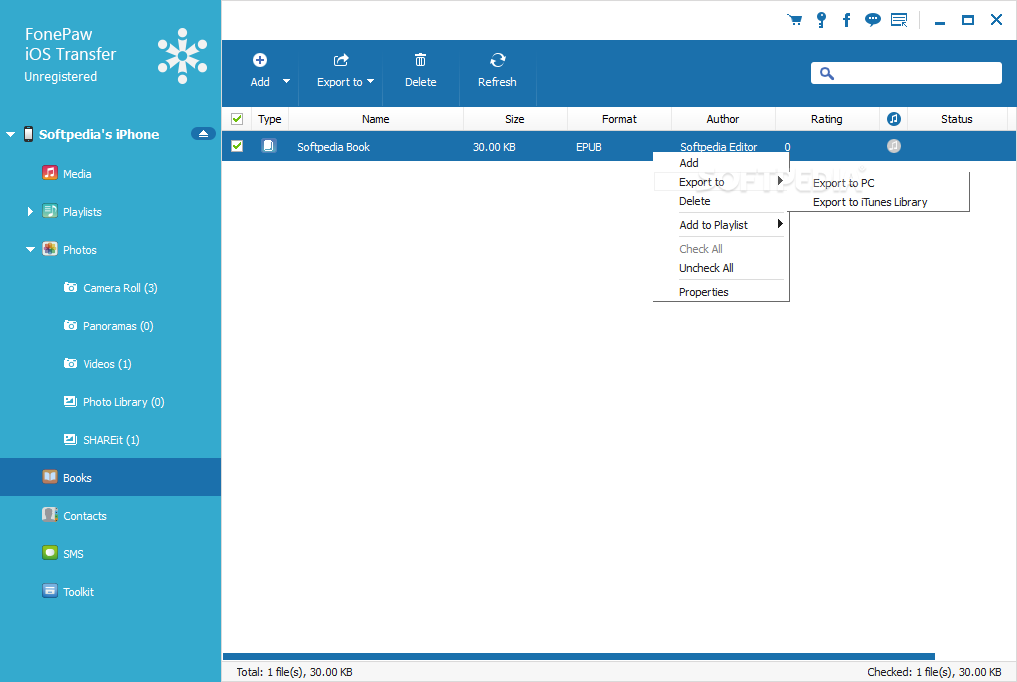Image resolution: width=1017 pixels, height=682 pixels.
Task: Click the EPUB format cell
Action: [x=589, y=147]
